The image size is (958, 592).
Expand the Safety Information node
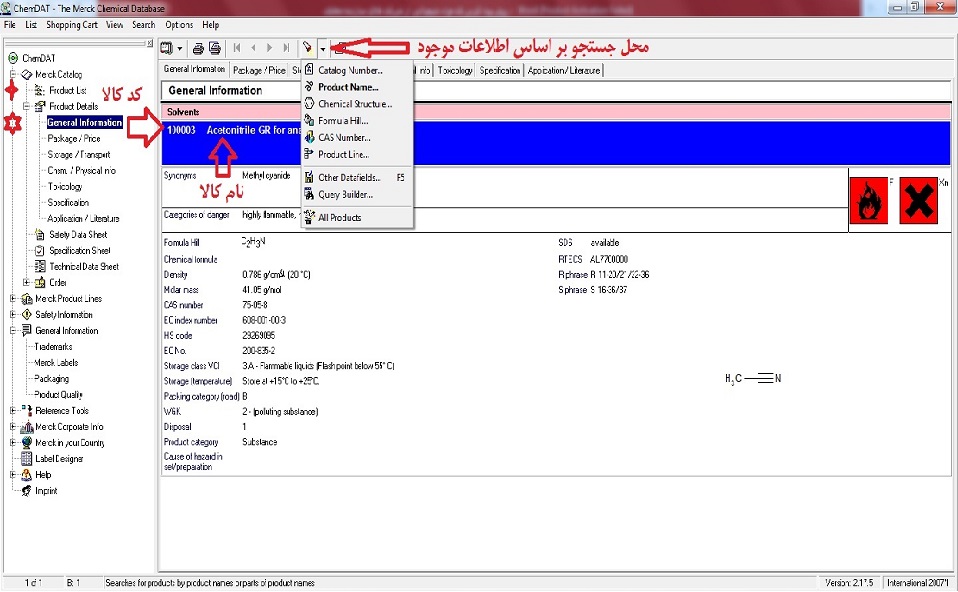coord(13,315)
